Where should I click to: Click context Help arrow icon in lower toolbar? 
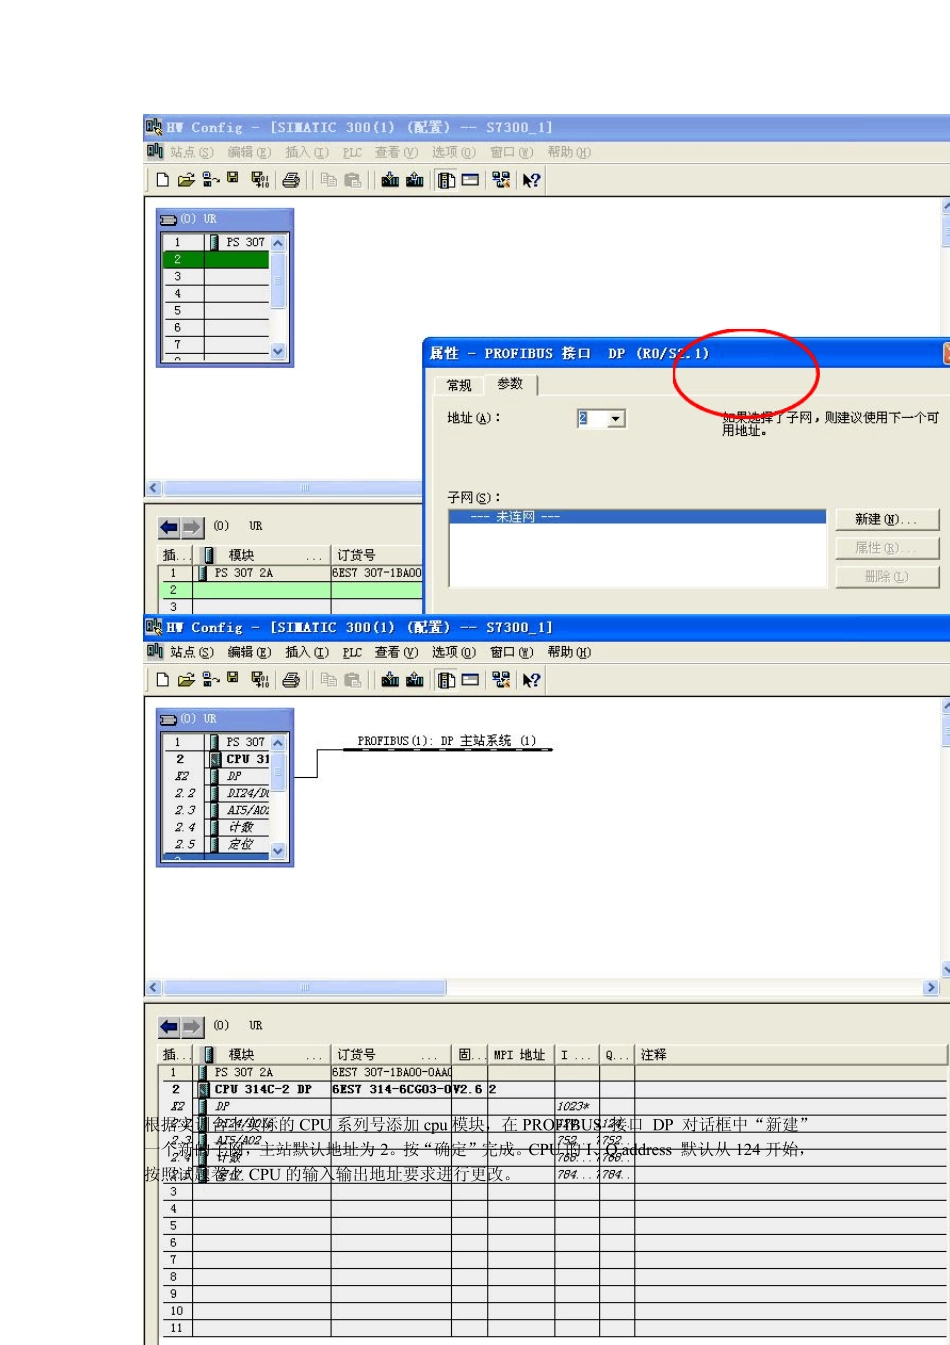coord(532,680)
